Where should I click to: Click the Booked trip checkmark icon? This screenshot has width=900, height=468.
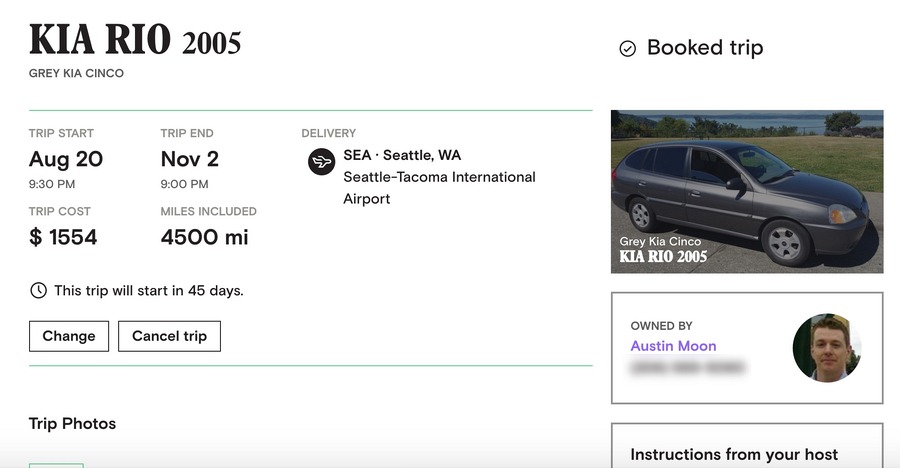coord(627,49)
